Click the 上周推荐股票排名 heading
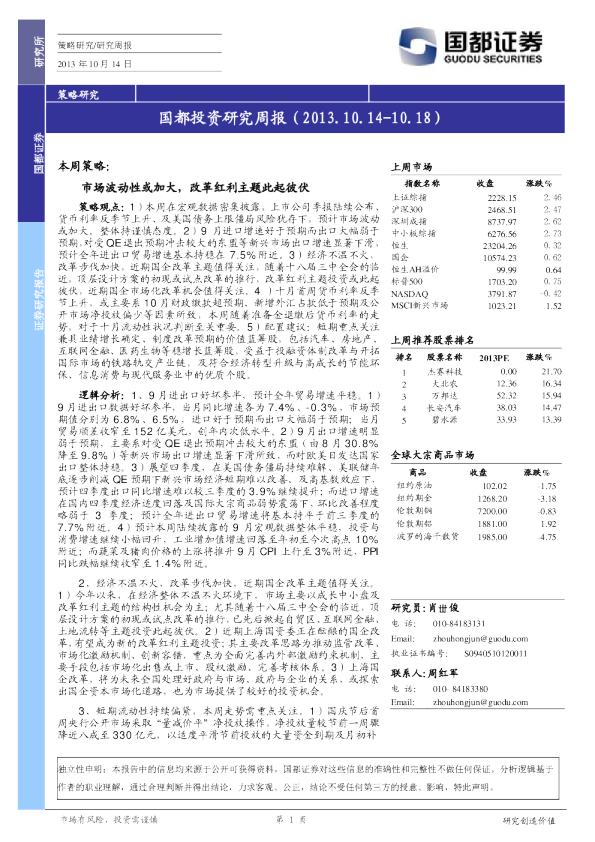 click(x=432, y=340)
